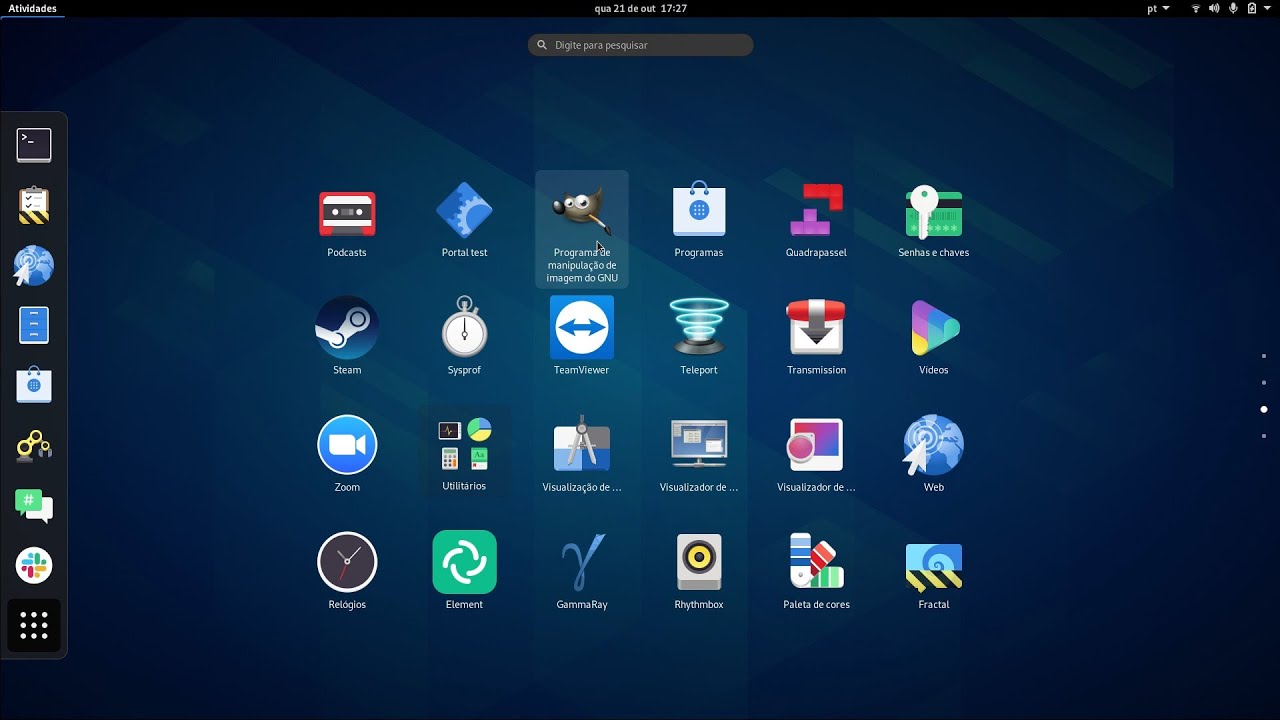
Task: Launch Web browser from the app grid
Action: pyautogui.click(x=934, y=455)
